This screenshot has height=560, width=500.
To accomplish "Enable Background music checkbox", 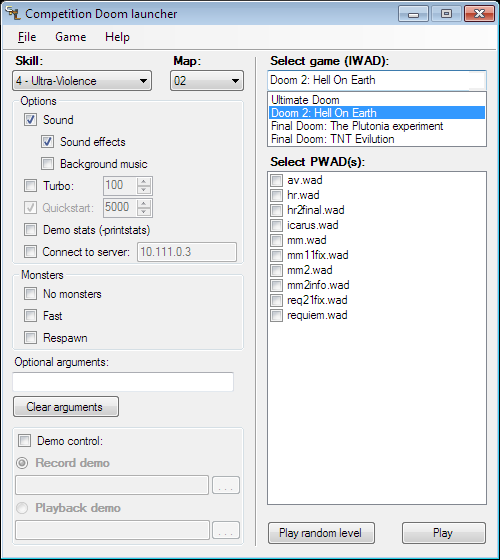I will coord(48,164).
